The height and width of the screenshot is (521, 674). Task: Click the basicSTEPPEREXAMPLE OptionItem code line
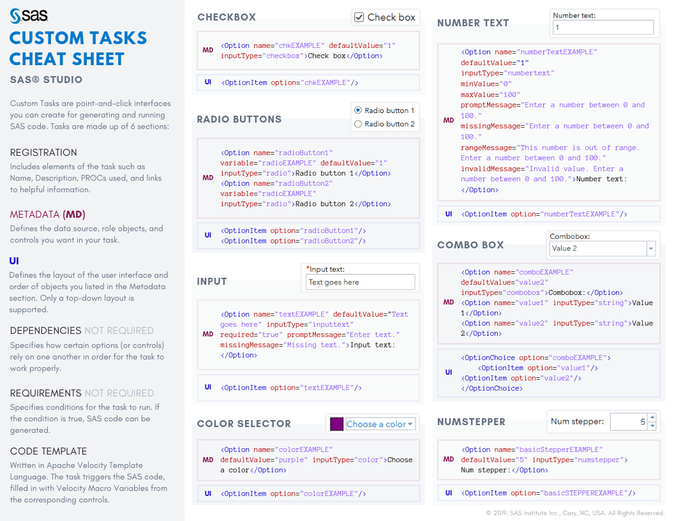point(548,493)
